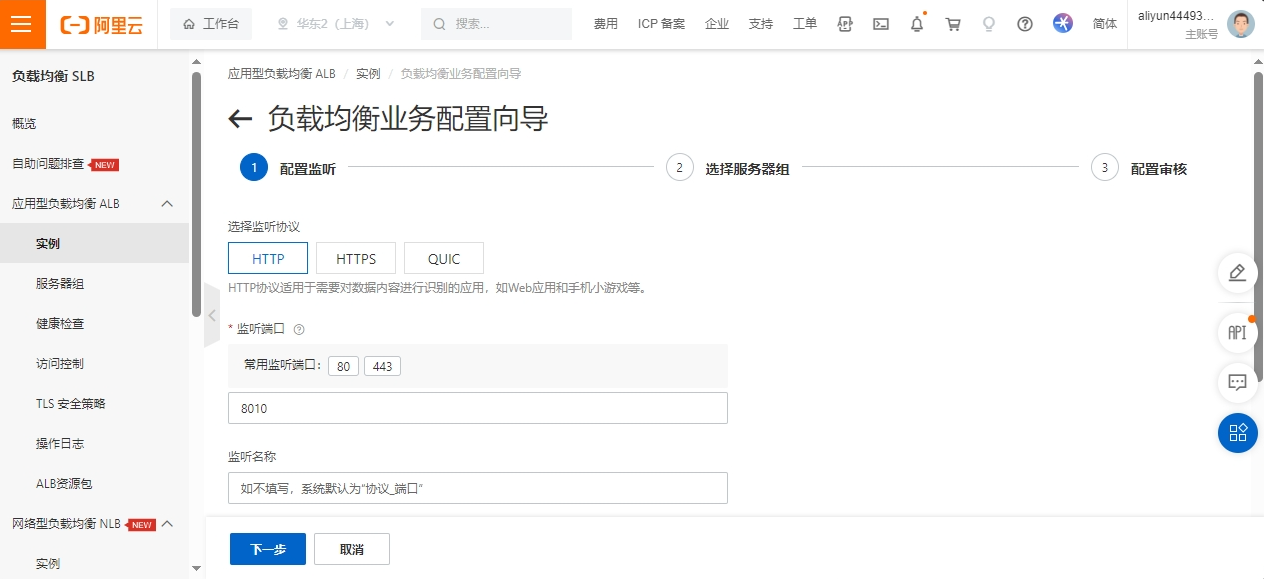Select HTTPS listener protocol
The image size is (1264, 579).
(356, 258)
